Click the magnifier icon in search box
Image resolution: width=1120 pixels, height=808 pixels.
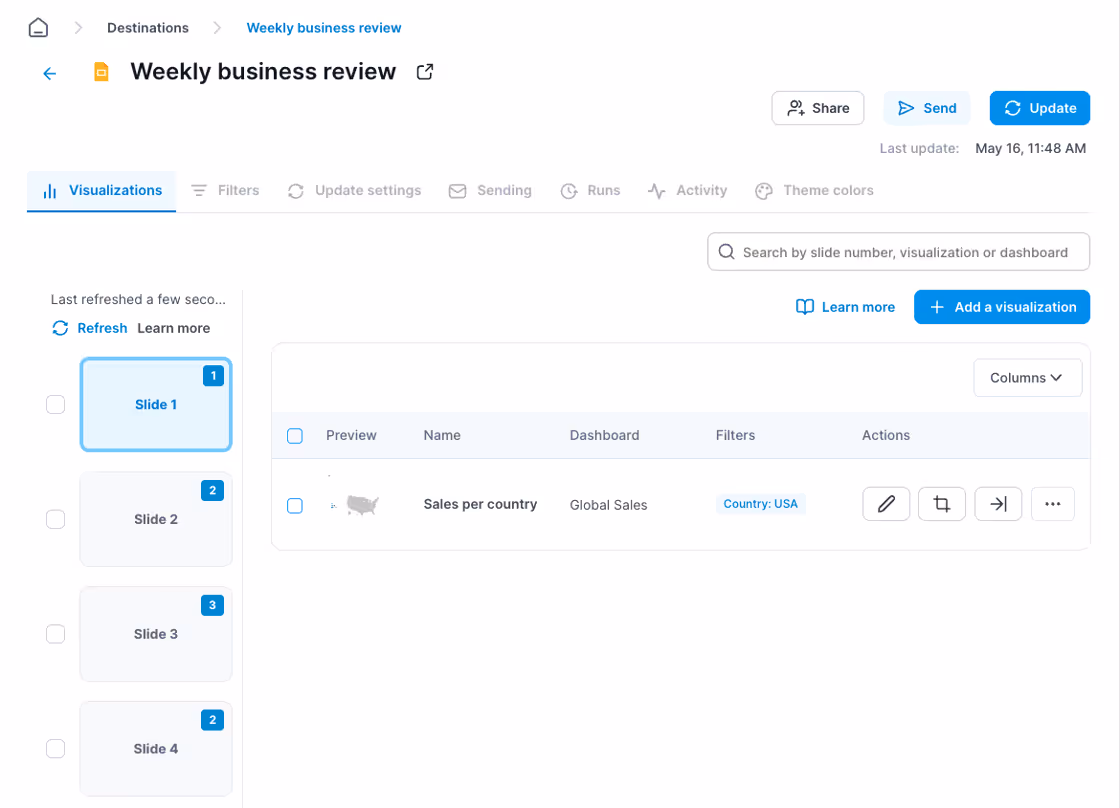click(x=726, y=251)
